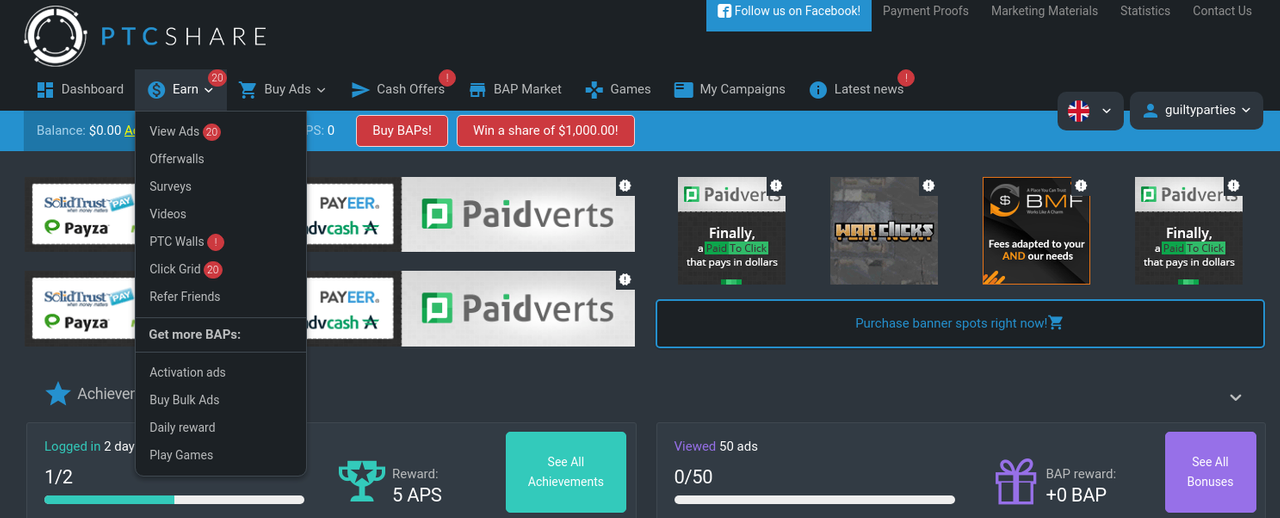Click the red alert badge beside PTC Walls
This screenshot has width=1280, height=518.
(x=216, y=242)
